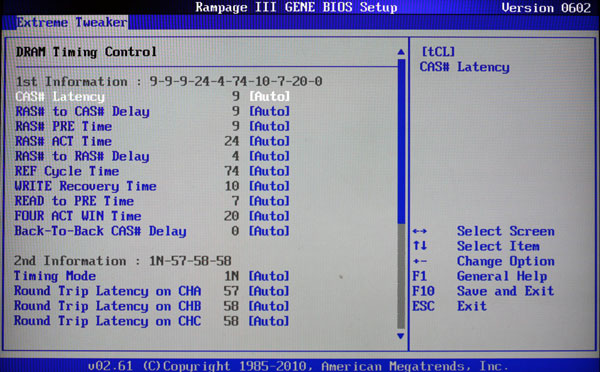The height and width of the screenshot is (372, 600).
Task: Select the CAS# Latency setting row
Action: point(152,96)
